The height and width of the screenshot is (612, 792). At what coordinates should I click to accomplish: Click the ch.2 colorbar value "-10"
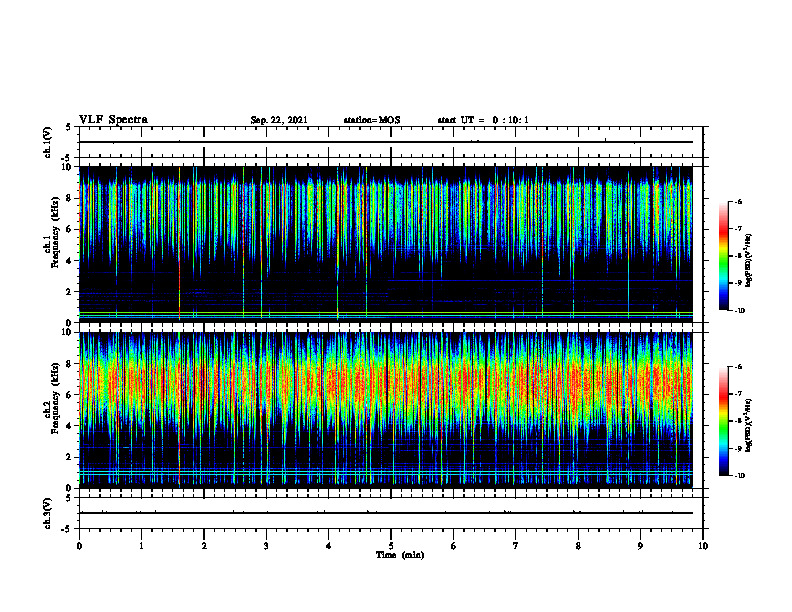(739, 475)
